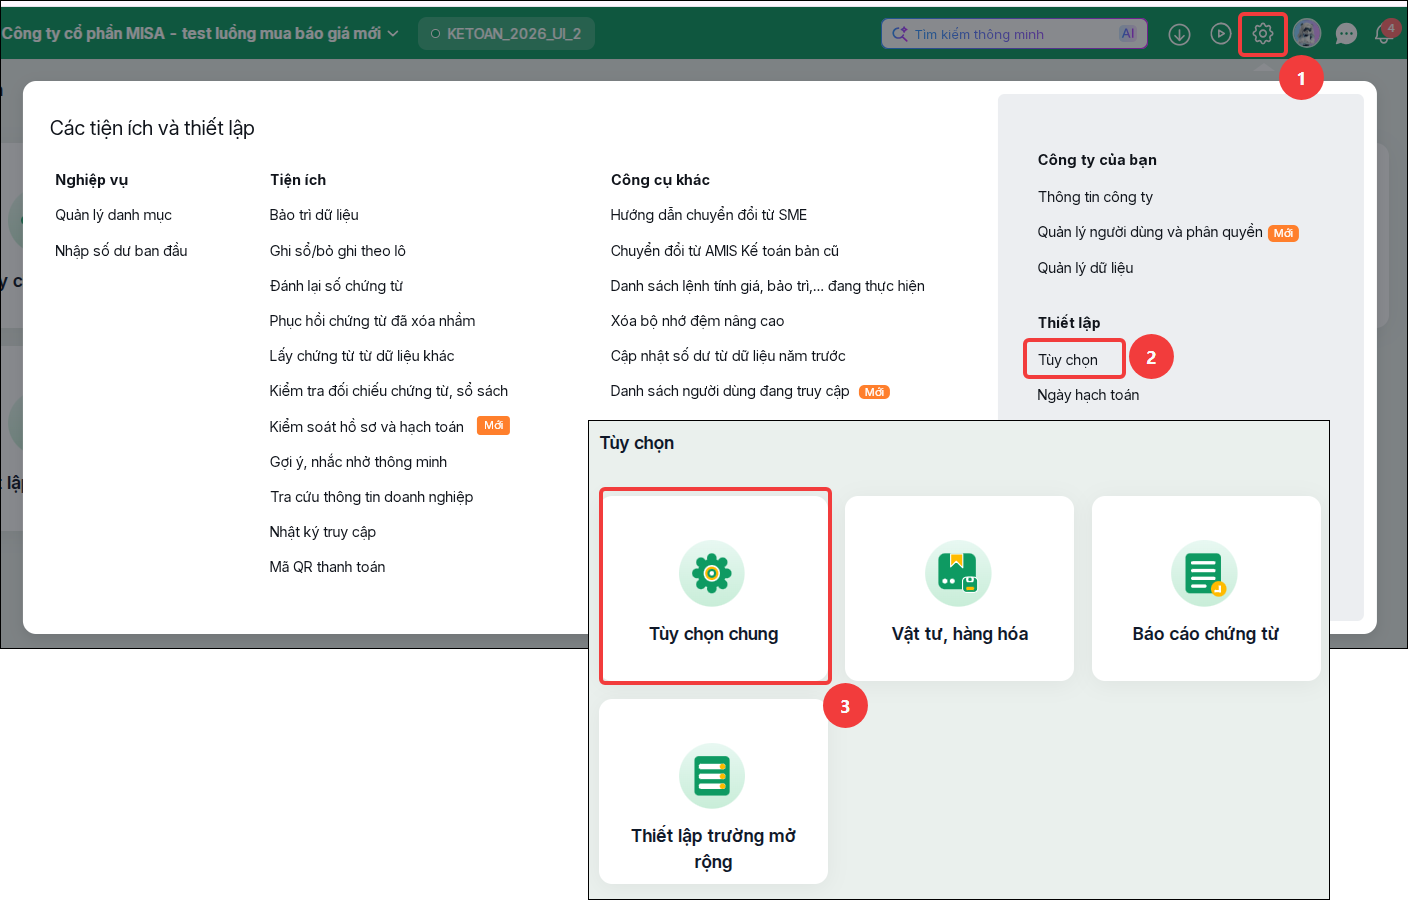Screen dimensions: 1408x914
Task: Open Nhật ký truy cập
Action: pyautogui.click(x=322, y=532)
